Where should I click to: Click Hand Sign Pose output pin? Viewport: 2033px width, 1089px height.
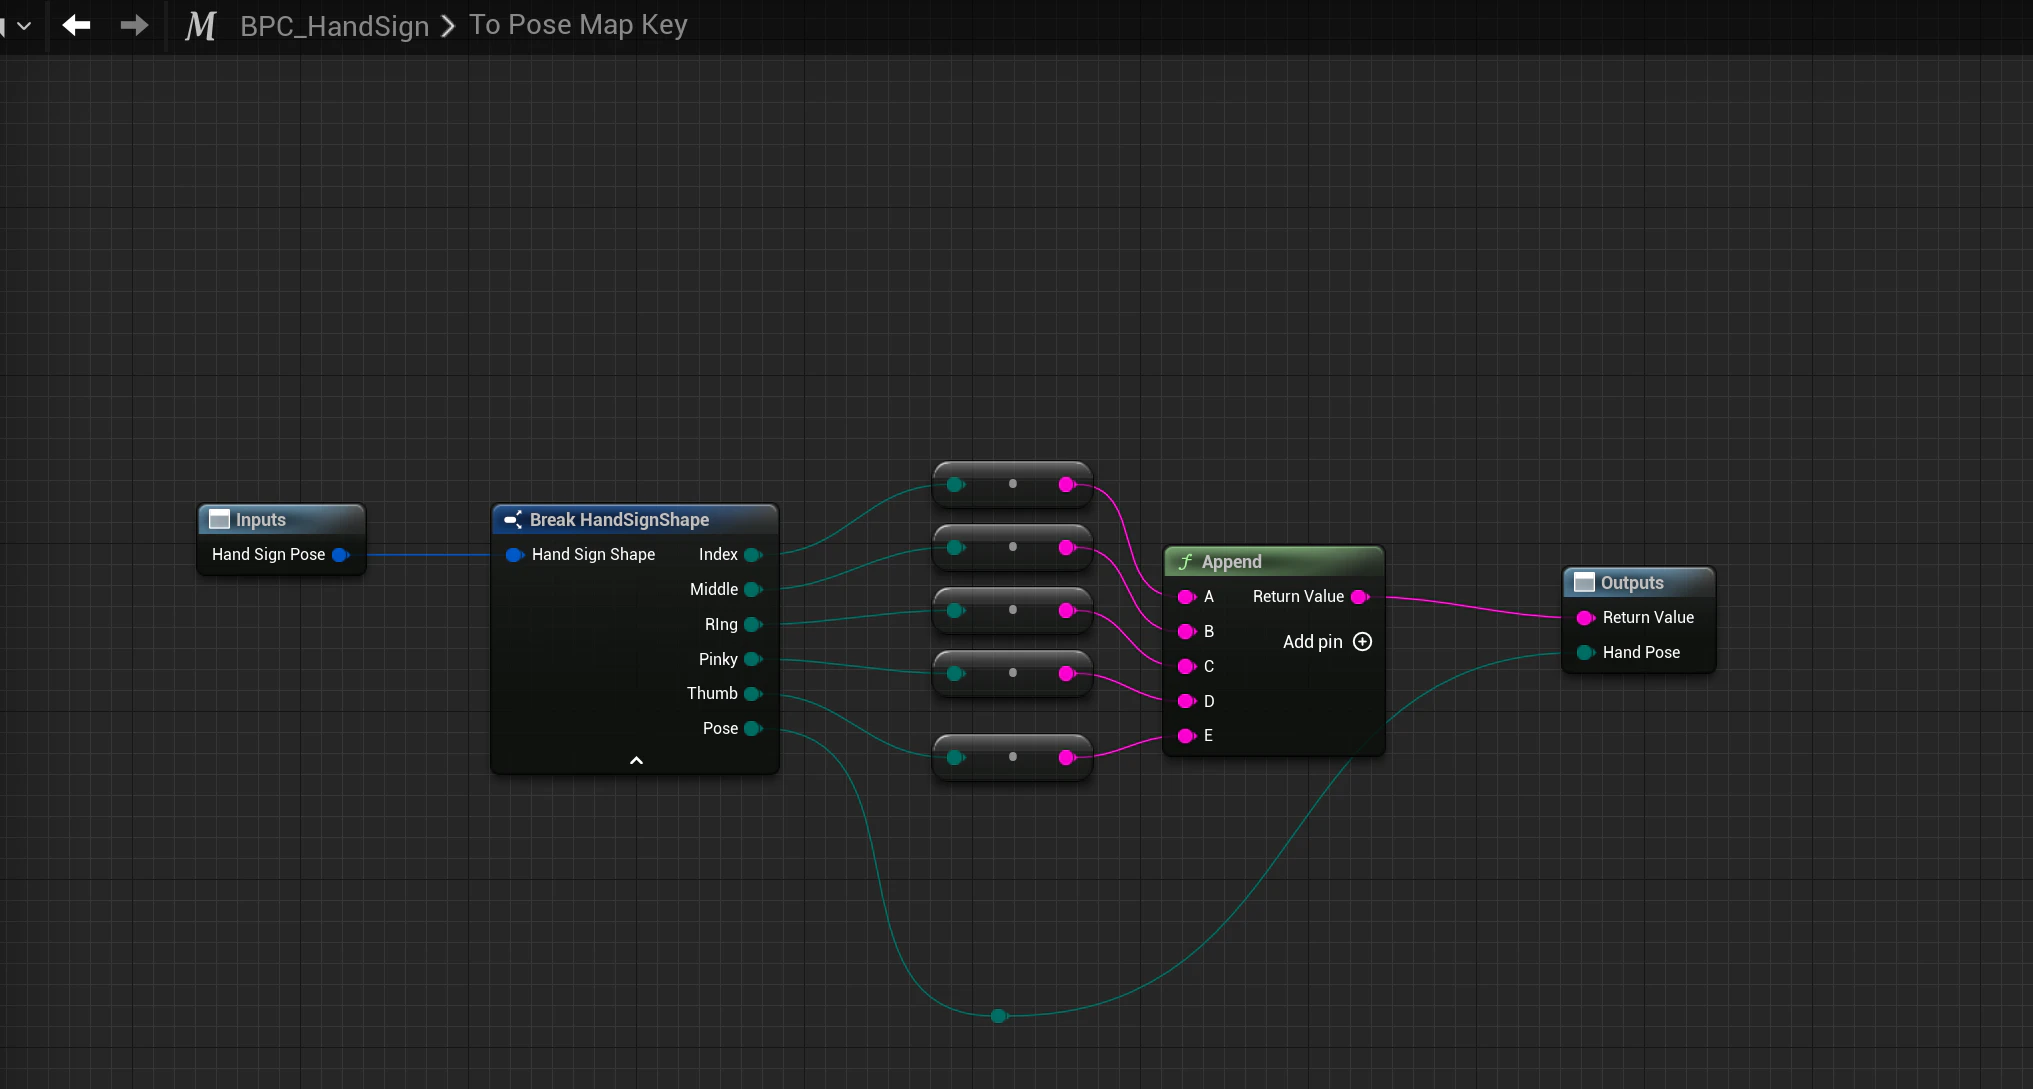pos(340,555)
